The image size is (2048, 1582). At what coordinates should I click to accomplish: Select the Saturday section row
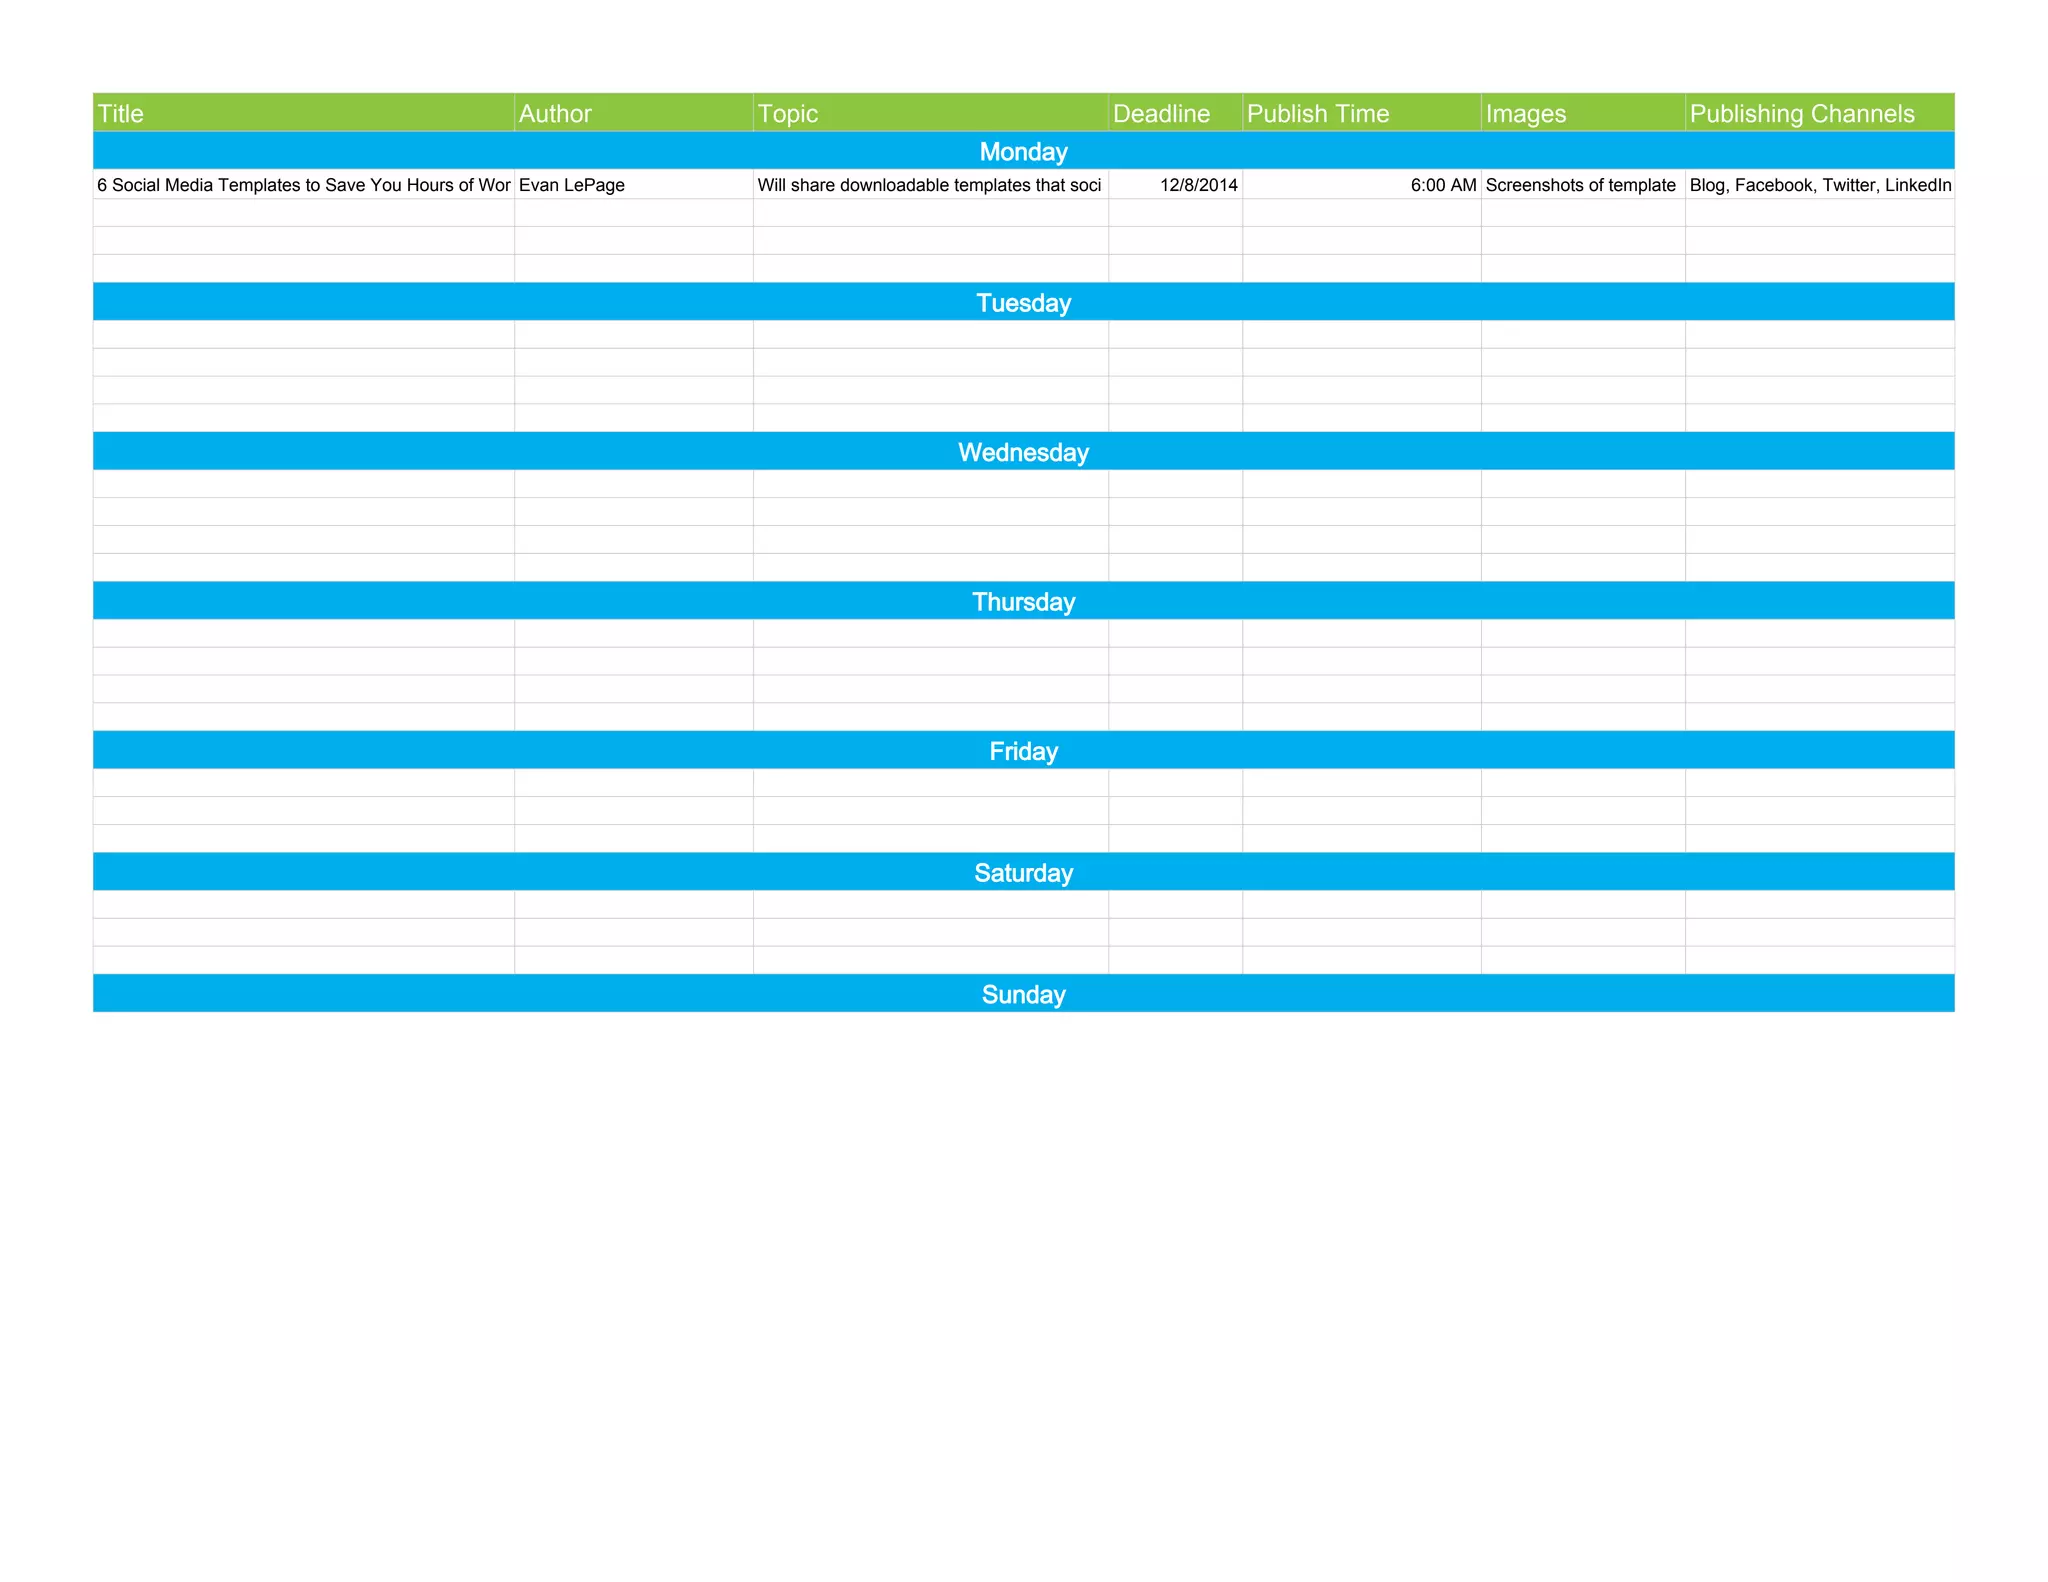coord(1023,872)
